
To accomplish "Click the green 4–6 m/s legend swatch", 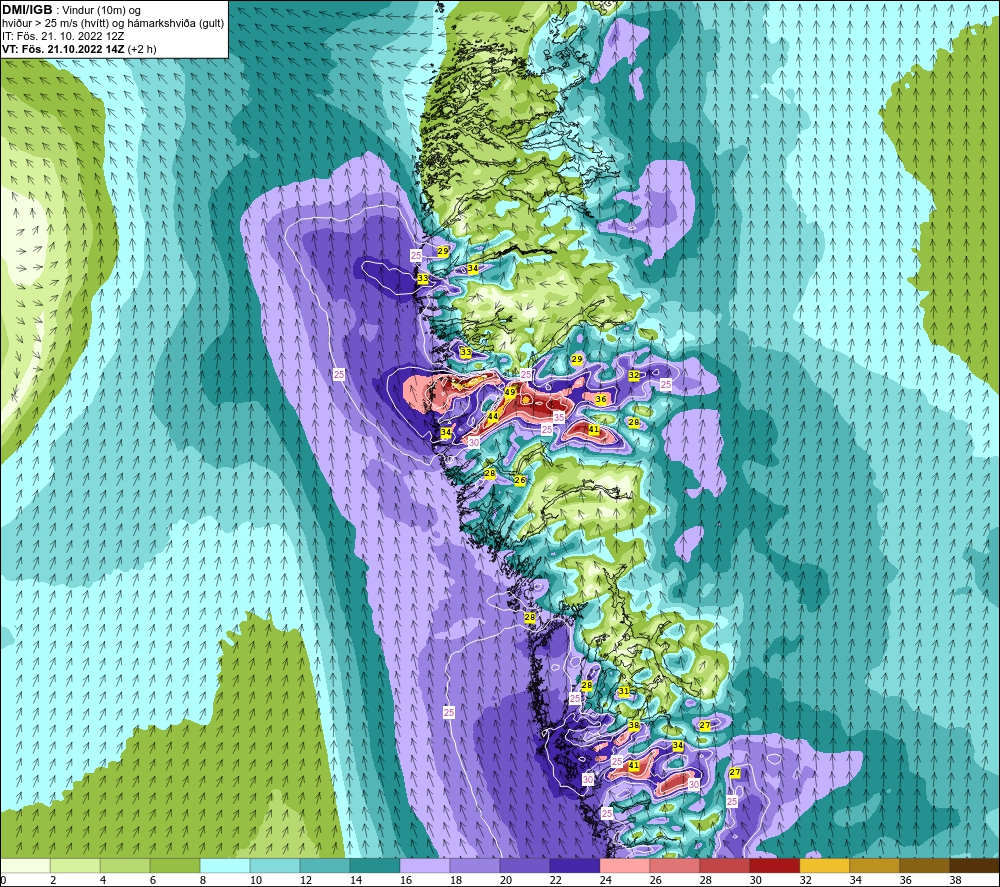I will (125, 865).
